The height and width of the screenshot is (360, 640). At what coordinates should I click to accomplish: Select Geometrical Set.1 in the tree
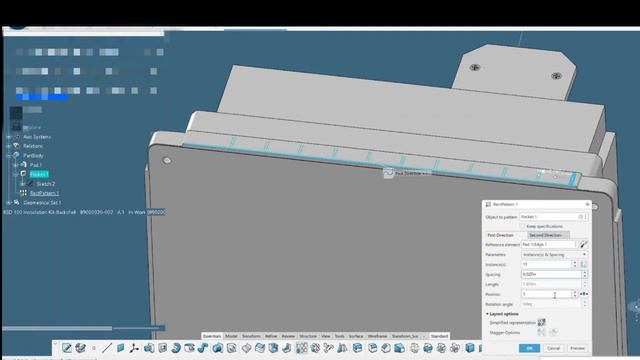pos(42,202)
